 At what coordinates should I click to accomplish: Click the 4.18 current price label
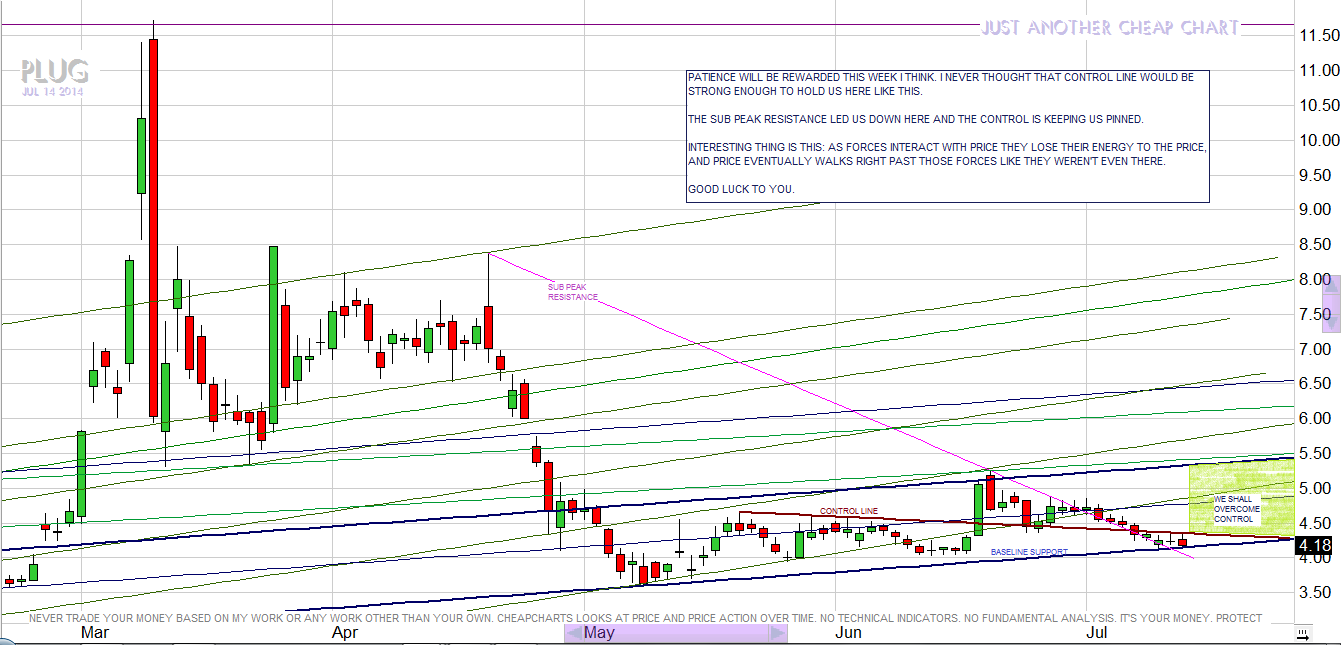1315,545
